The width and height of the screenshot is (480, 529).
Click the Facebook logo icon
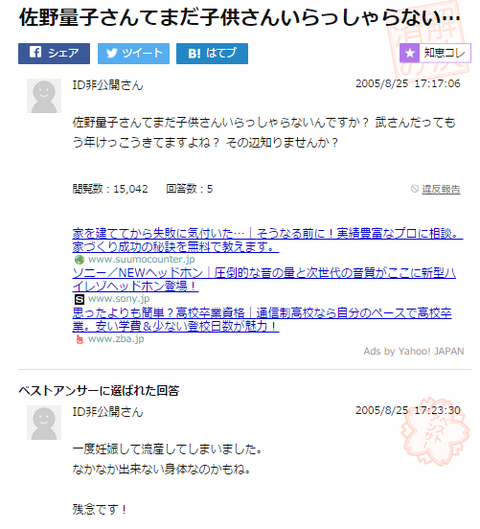[35, 52]
